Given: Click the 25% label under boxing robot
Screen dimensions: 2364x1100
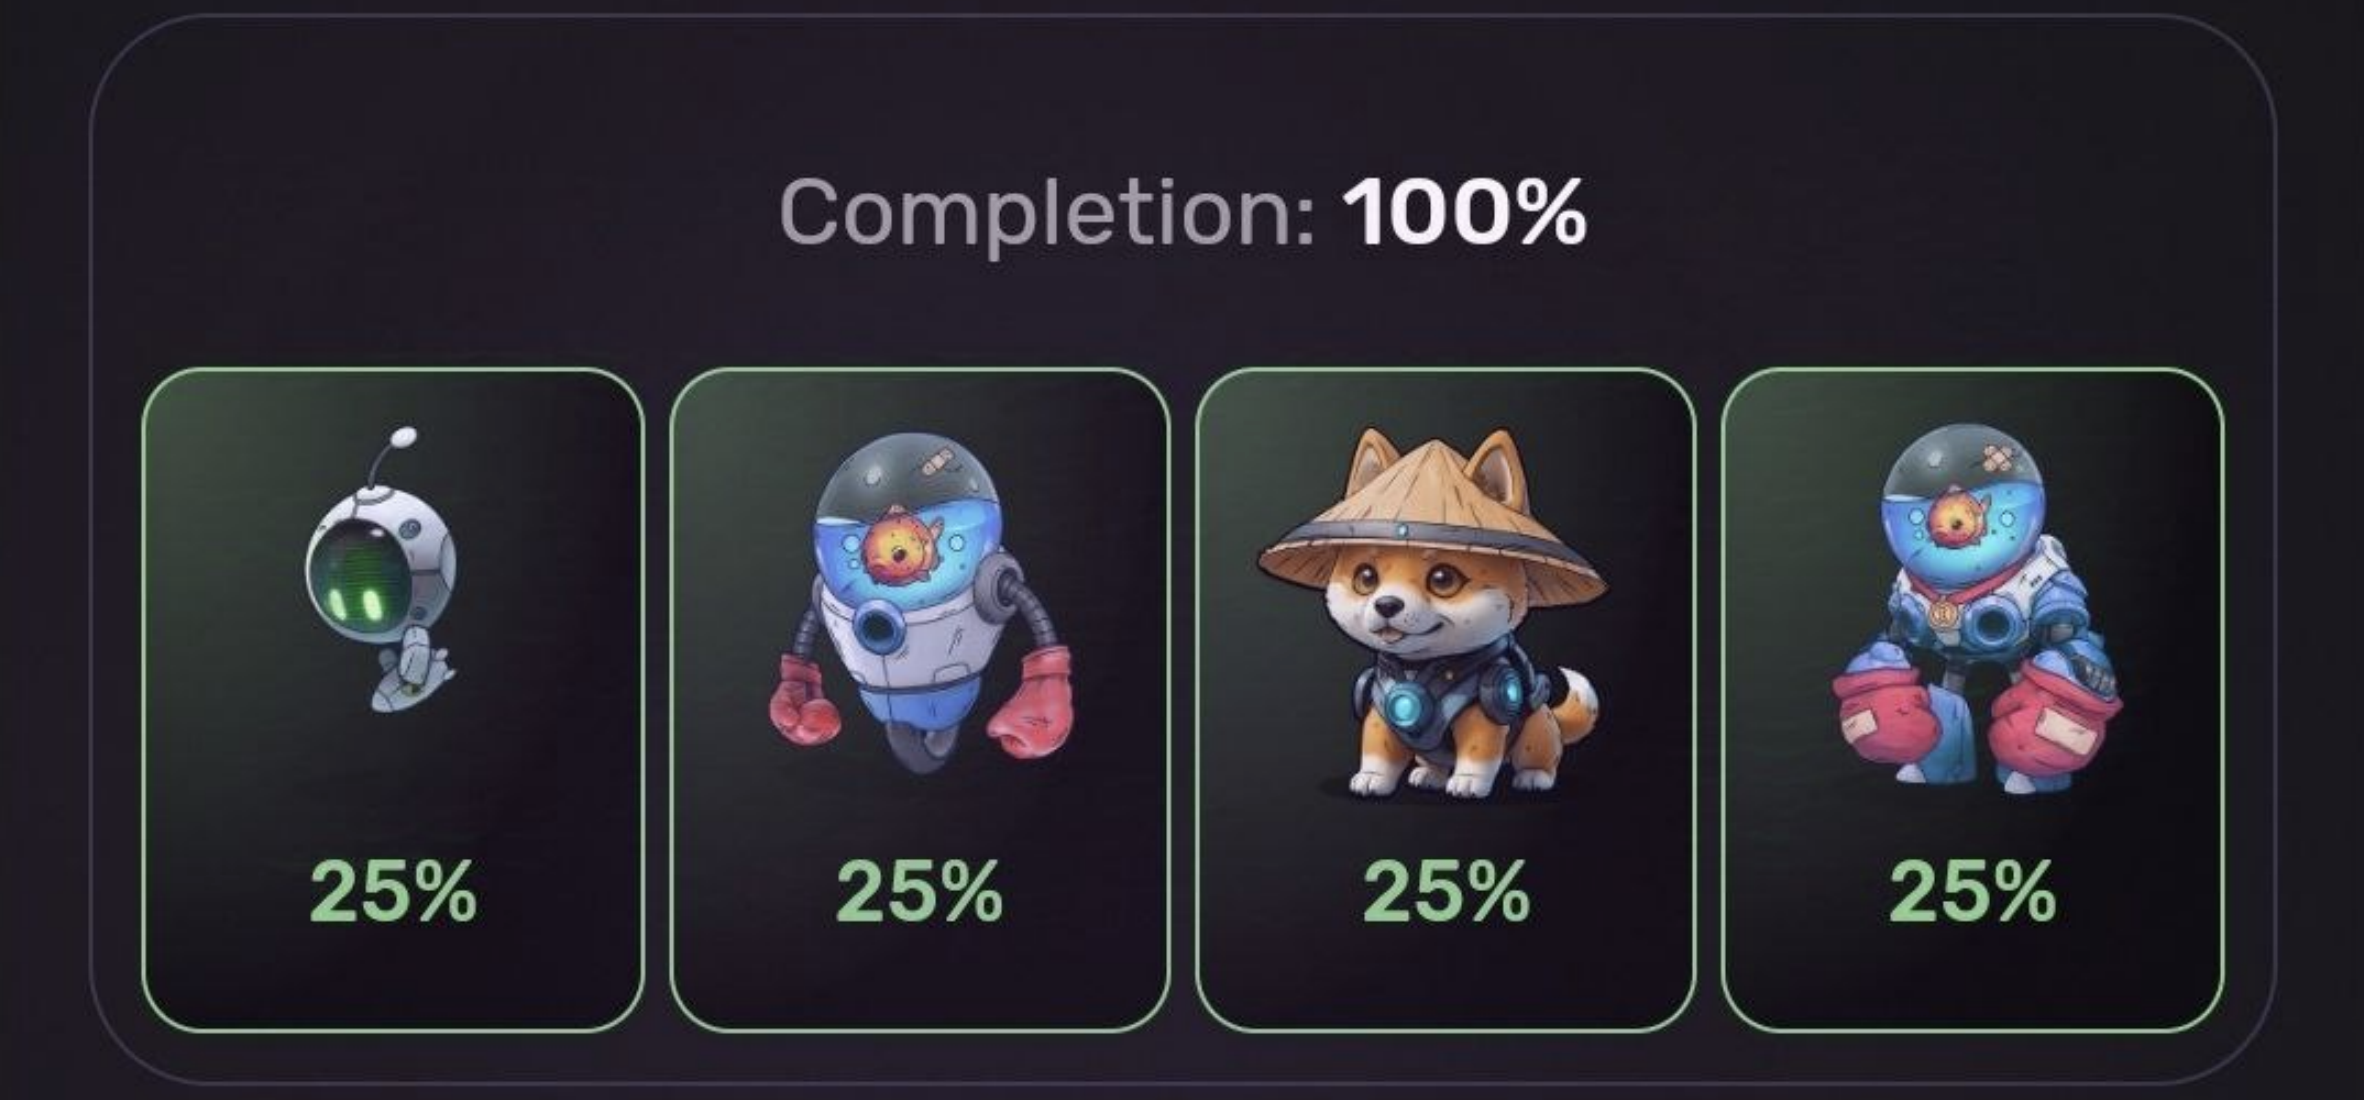Looking at the screenshot, I should click(x=919, y=892).
